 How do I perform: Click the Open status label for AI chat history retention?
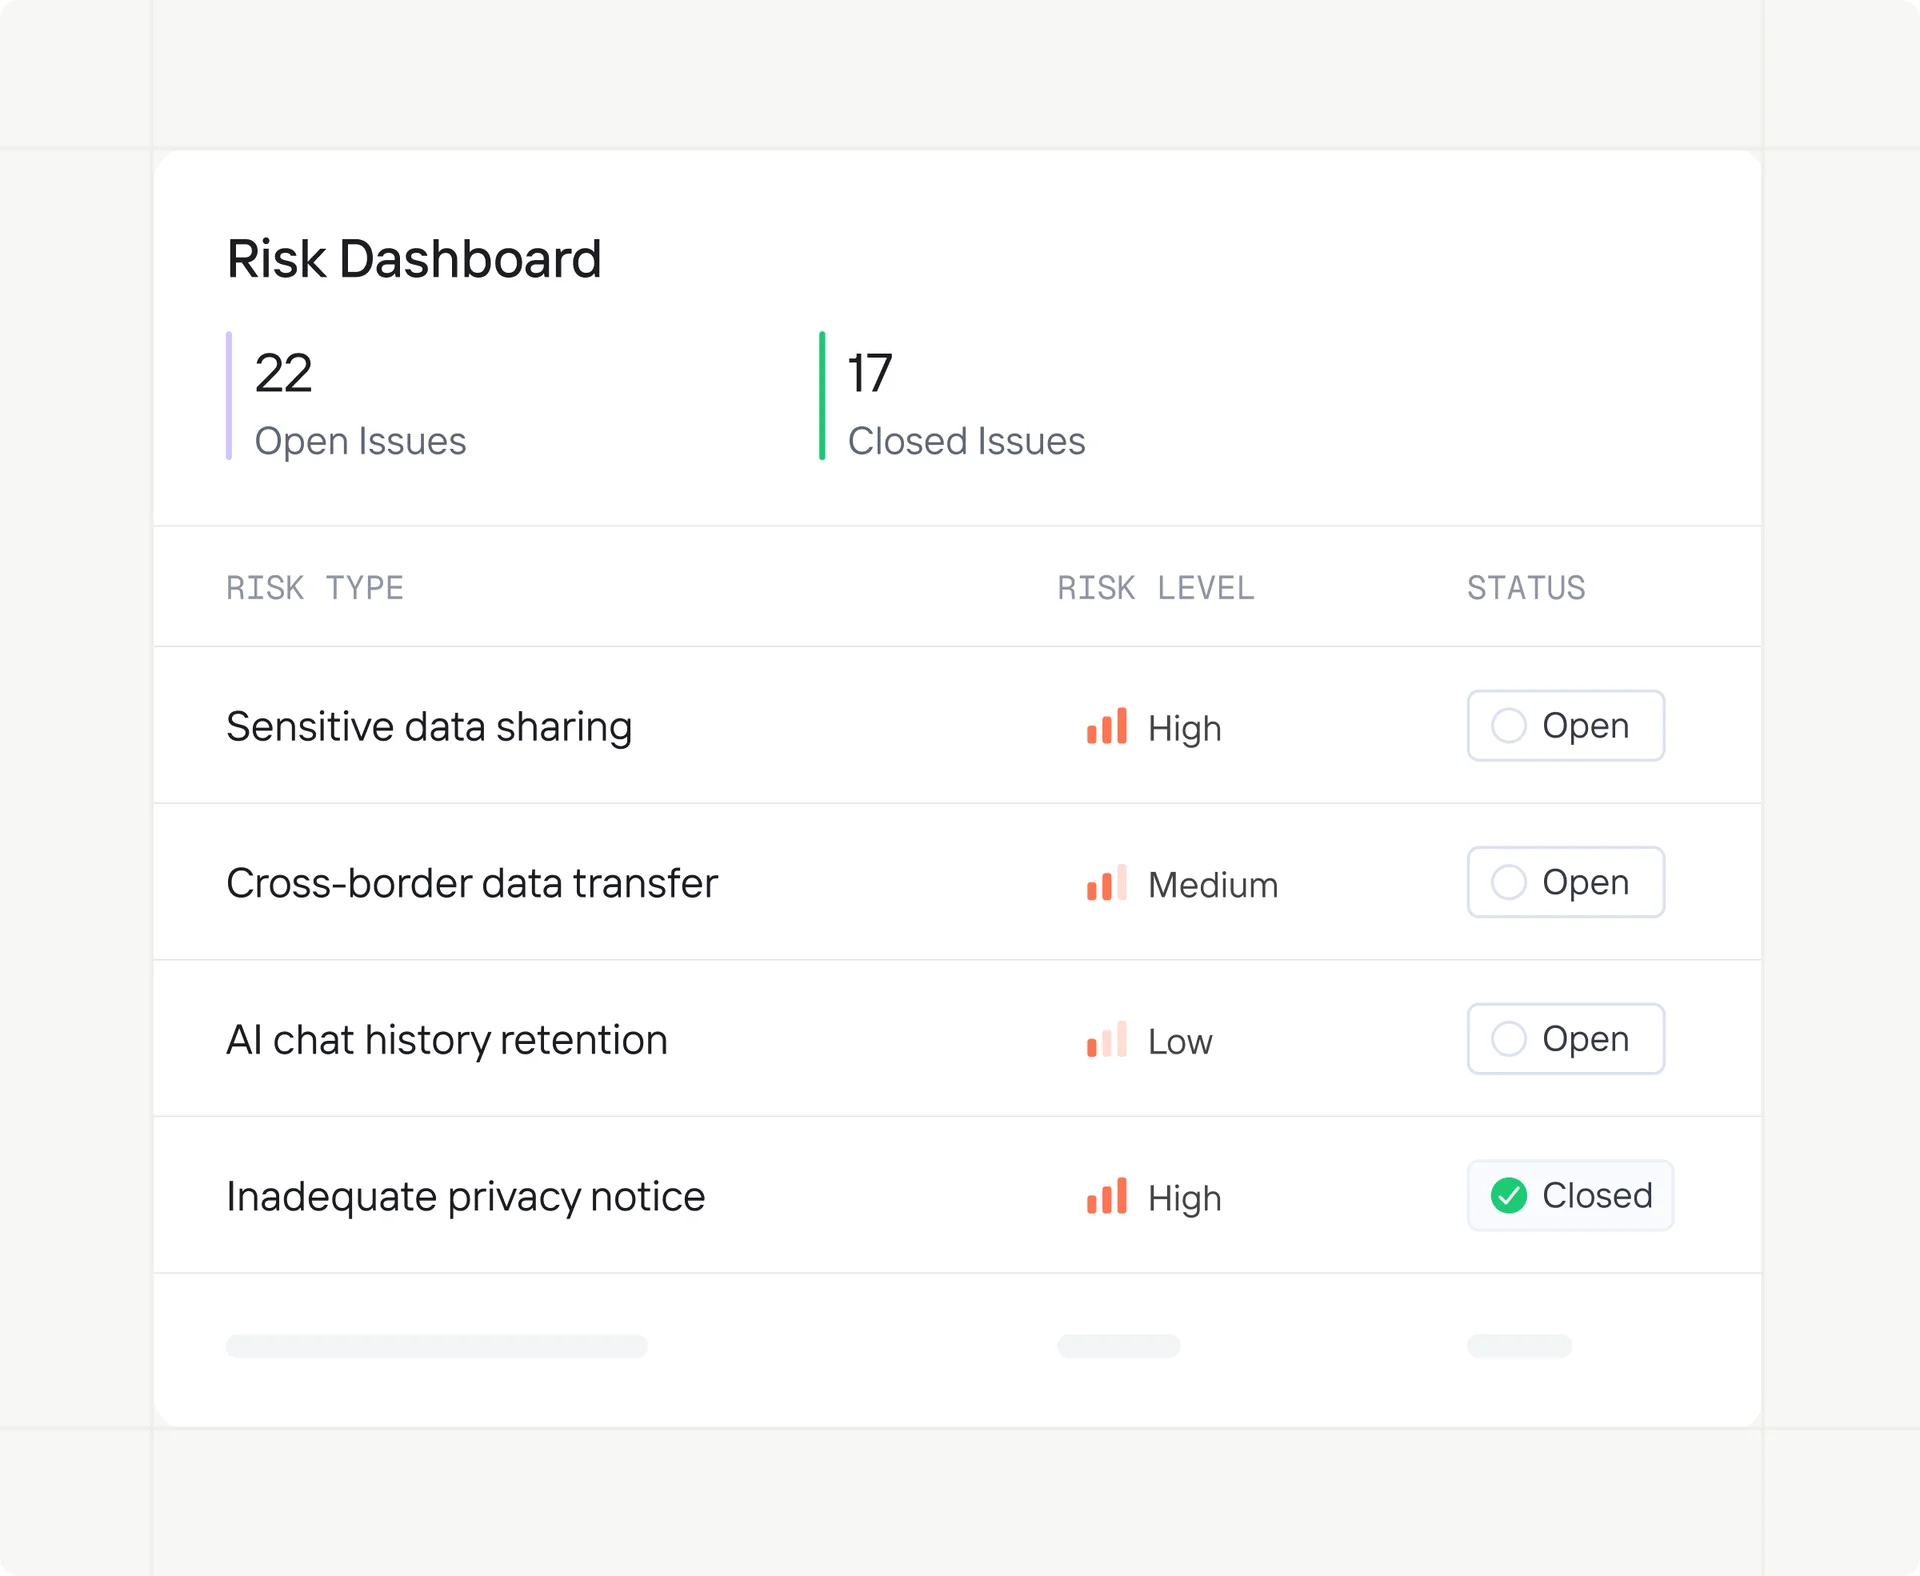click(x=1585, y=1039)
